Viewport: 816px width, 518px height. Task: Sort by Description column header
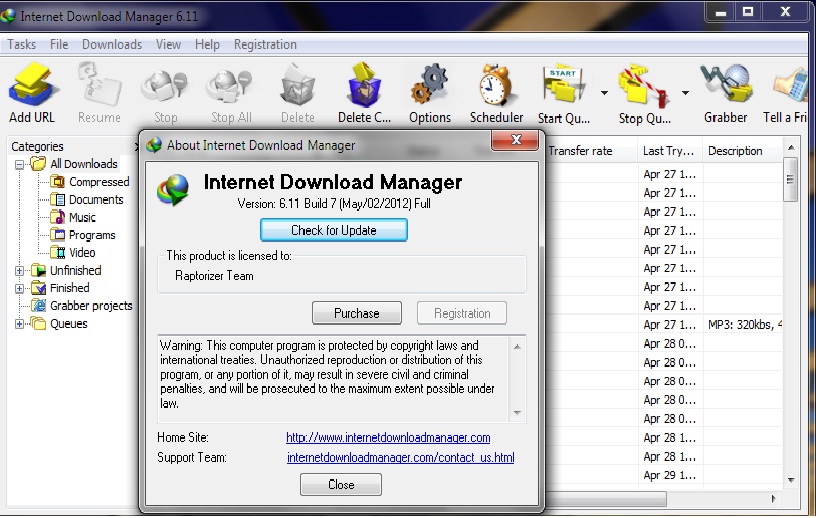(x=742, y=150)
